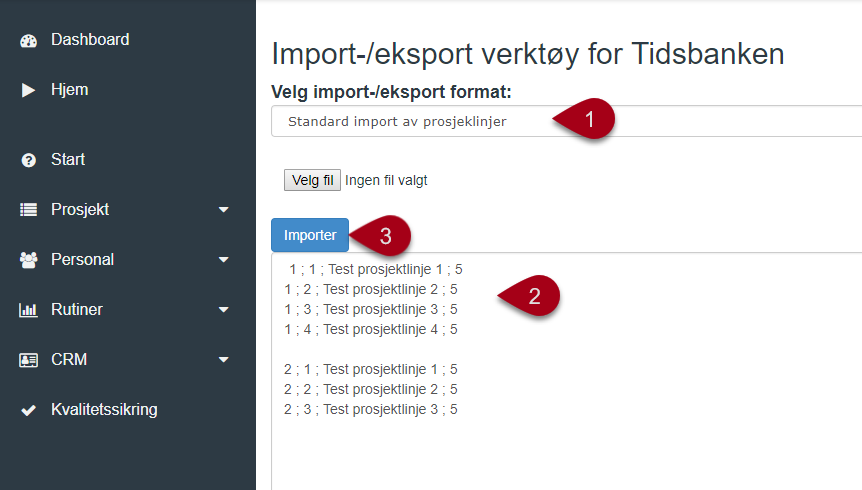Expand the Rutiner submenu arrow
Screen dimensions: 862x490
click(223, 310)
